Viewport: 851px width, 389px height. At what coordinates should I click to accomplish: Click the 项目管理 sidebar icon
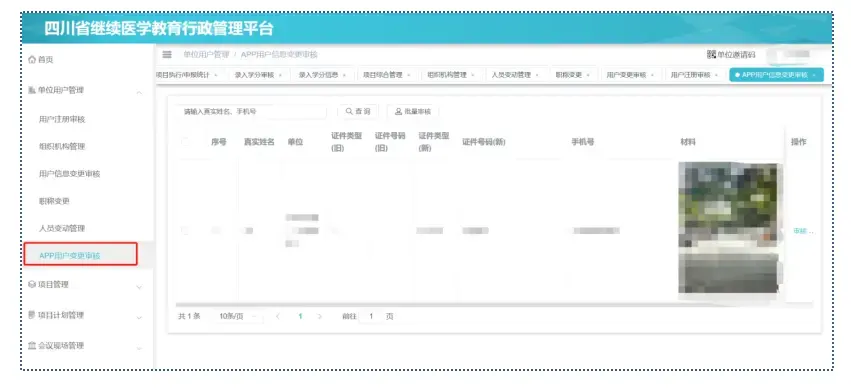coord(31,284)
